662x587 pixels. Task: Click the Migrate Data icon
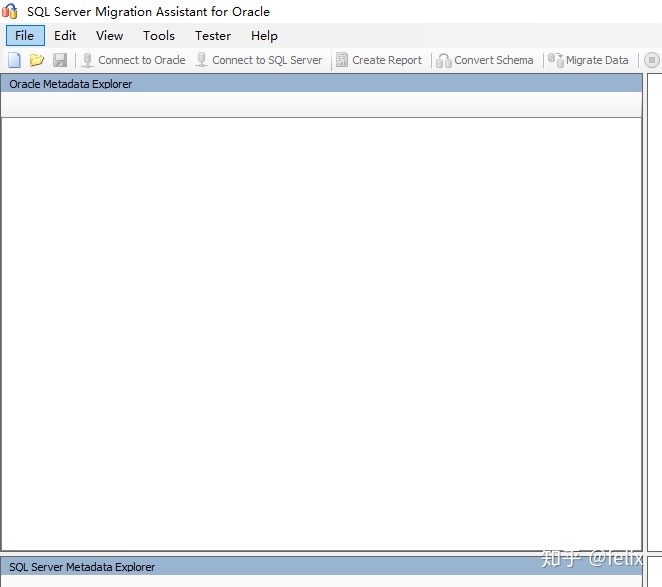pyautogui.click(x=556, y=60)
